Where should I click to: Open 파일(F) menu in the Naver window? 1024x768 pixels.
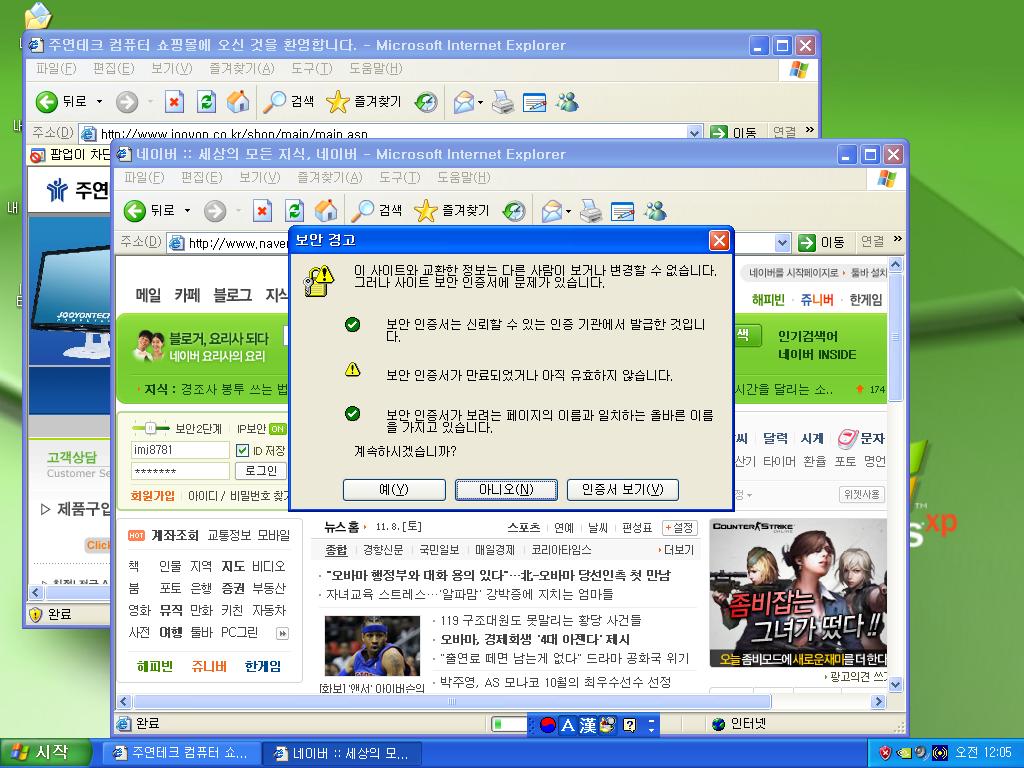[144, 178]
